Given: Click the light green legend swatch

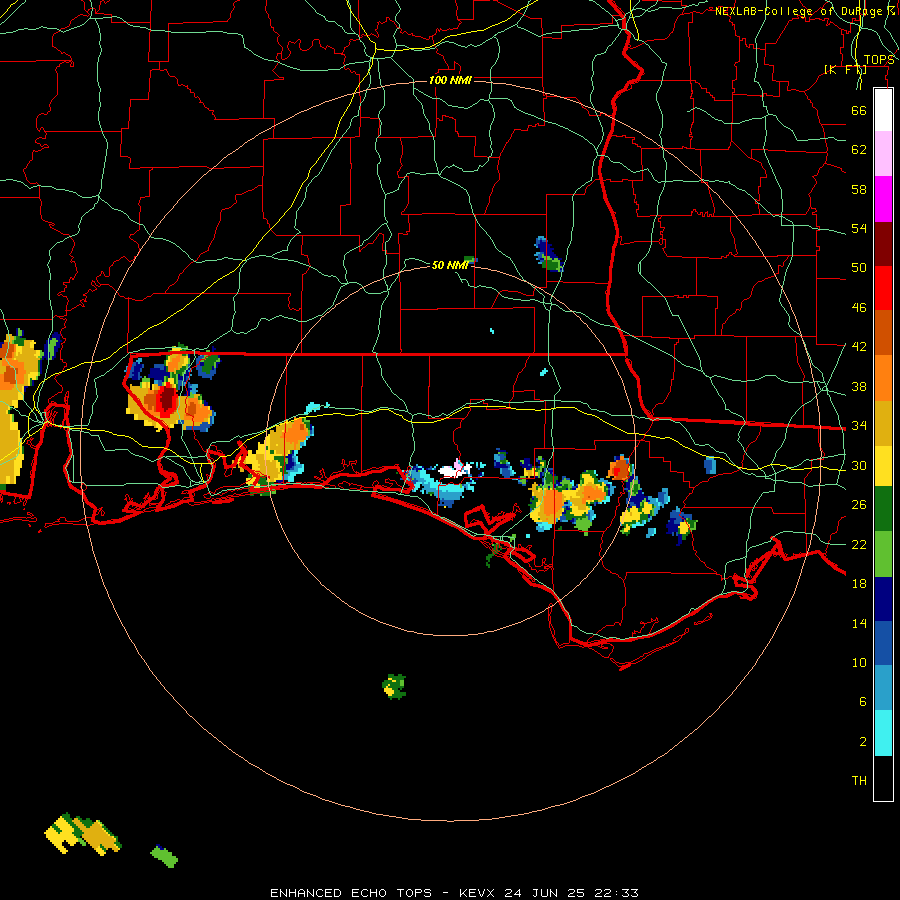Looking at the screenshot, I should [883, 554].
